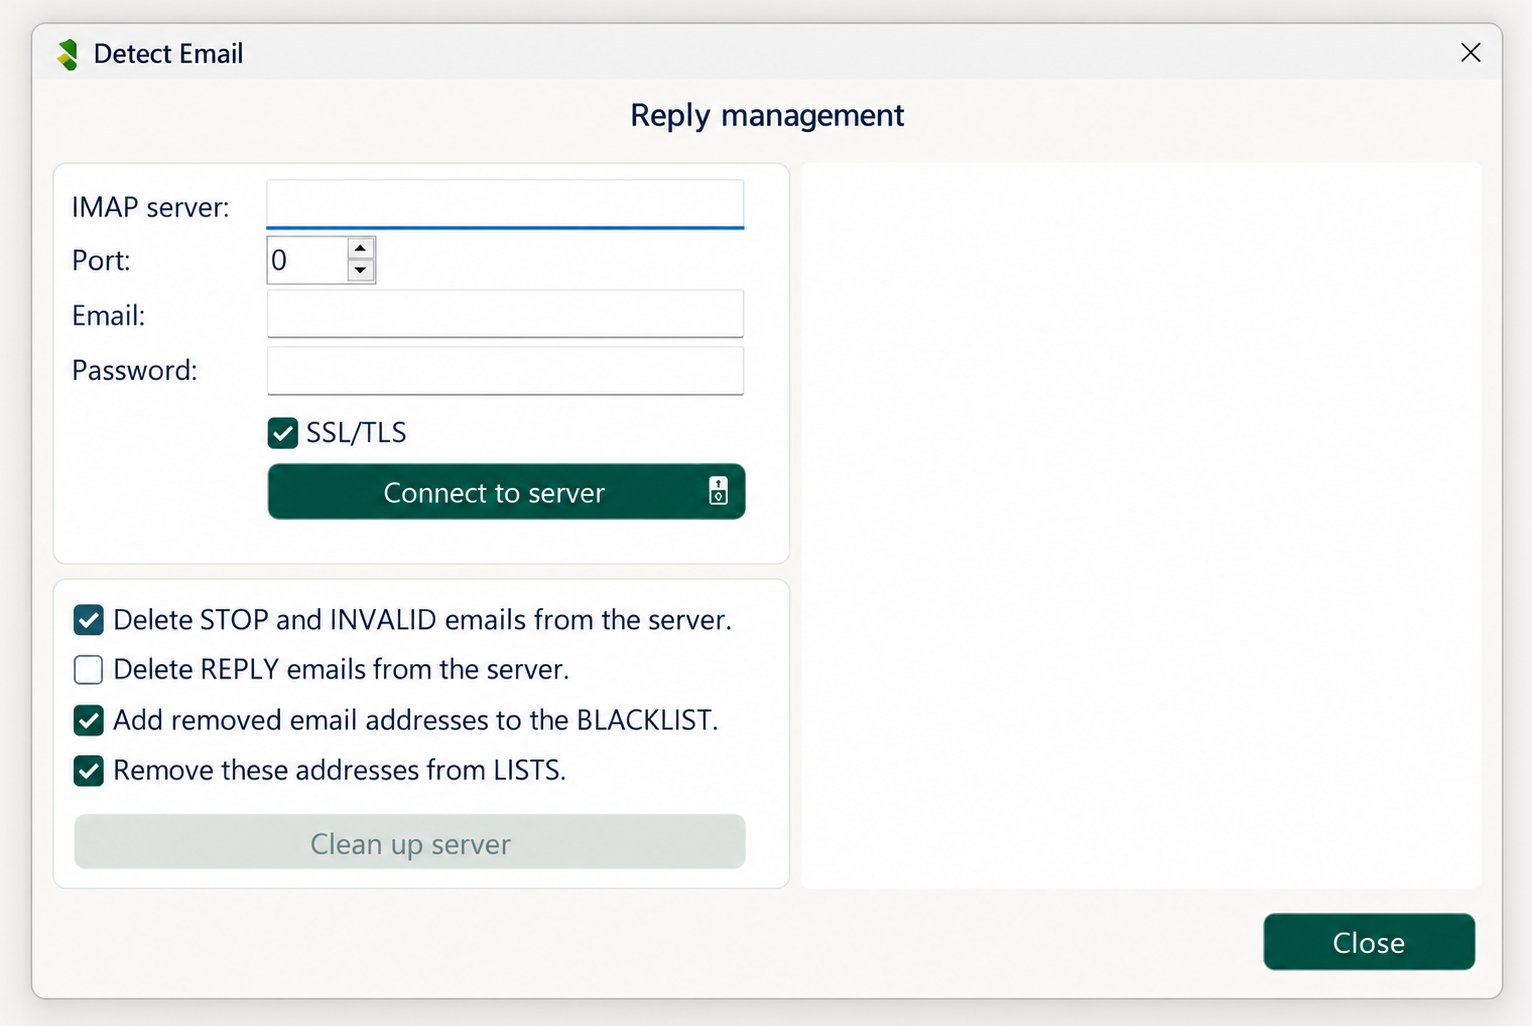Select the Password input field

pos(505,370)
